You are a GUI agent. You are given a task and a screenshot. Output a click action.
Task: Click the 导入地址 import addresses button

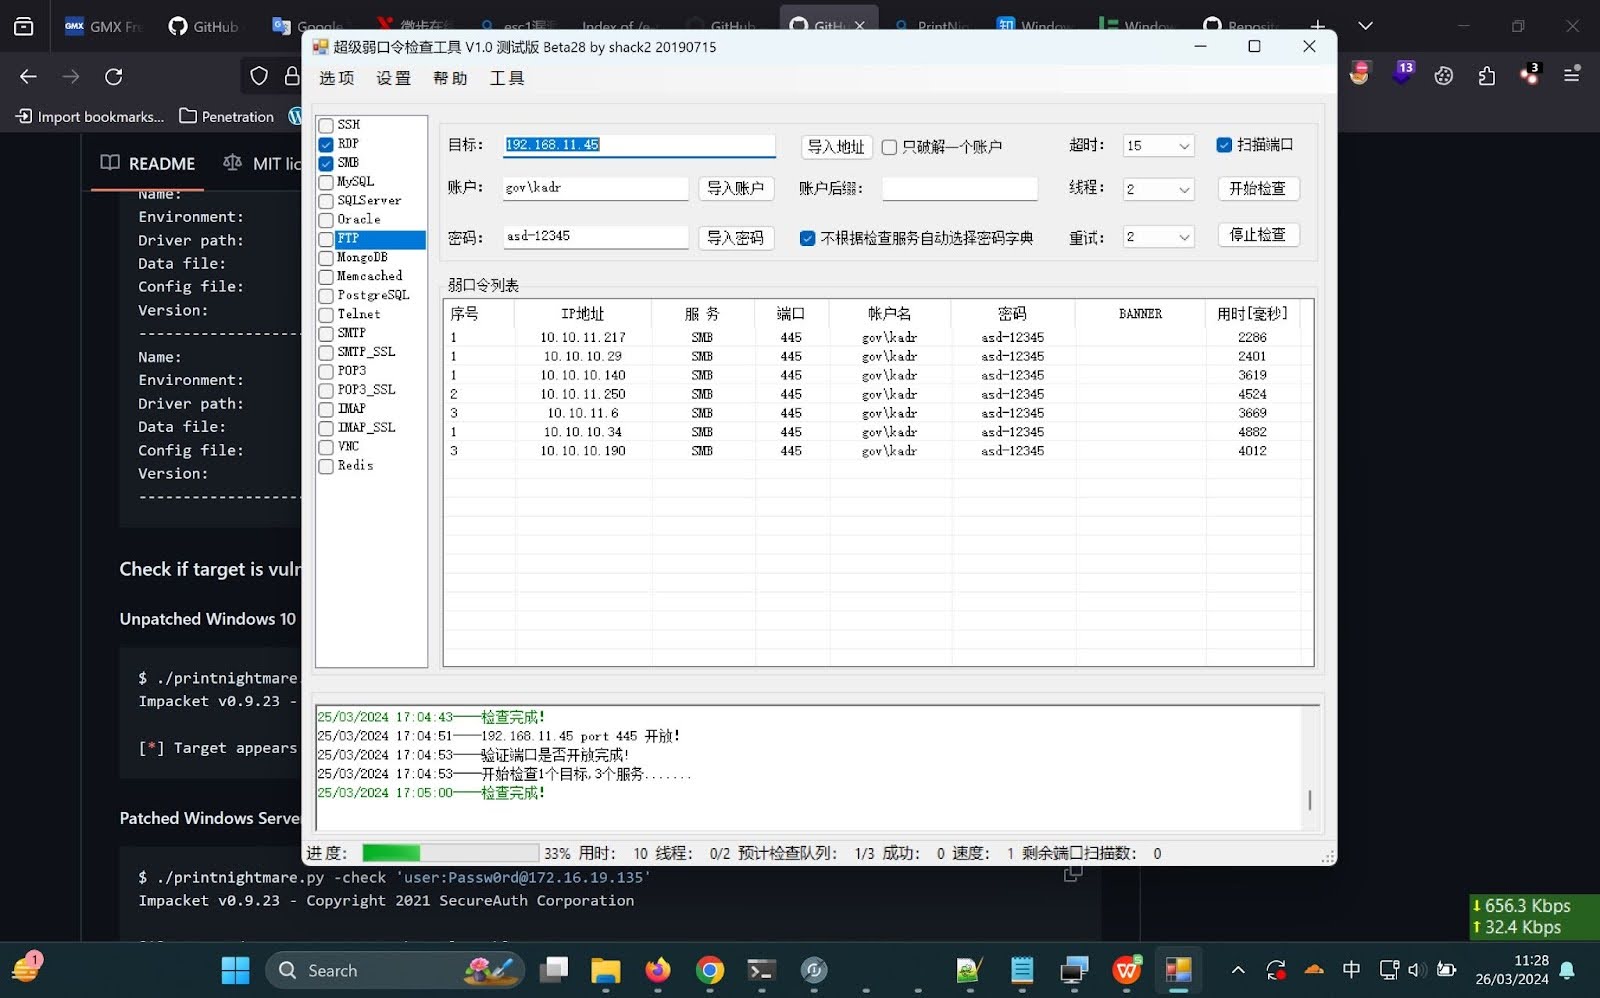pyautogui.click(x=836, y=146)
